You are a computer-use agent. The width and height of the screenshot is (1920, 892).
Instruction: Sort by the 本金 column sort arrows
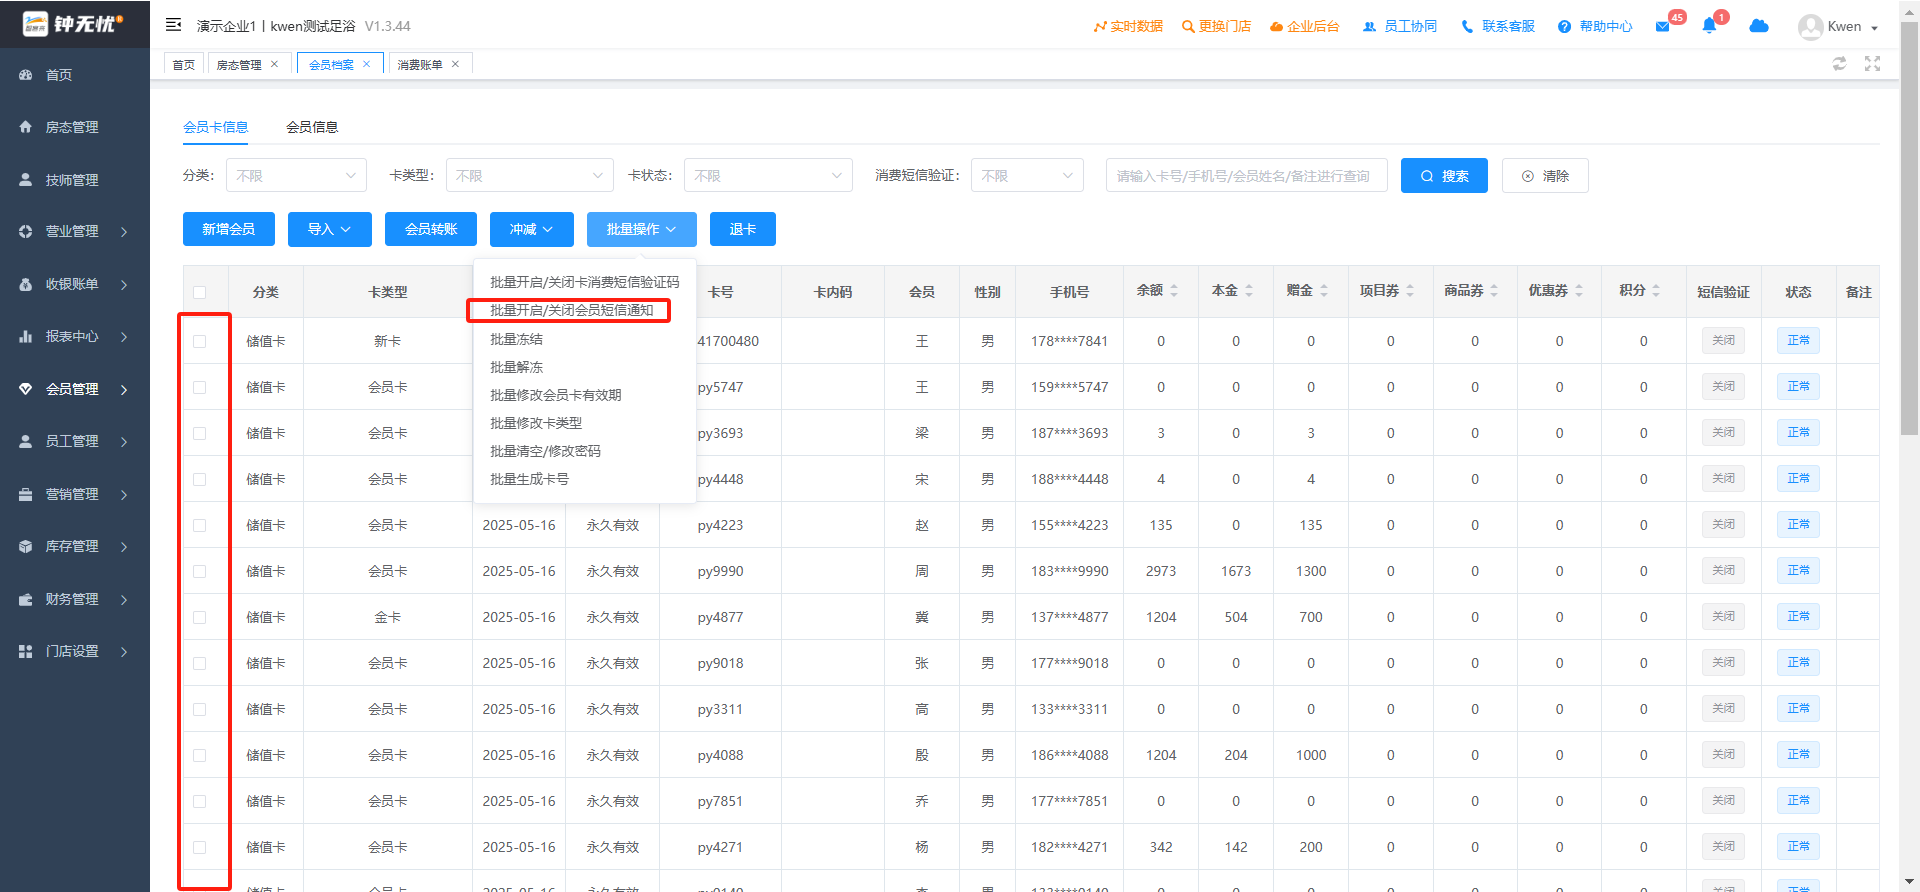coord(1249,291)
